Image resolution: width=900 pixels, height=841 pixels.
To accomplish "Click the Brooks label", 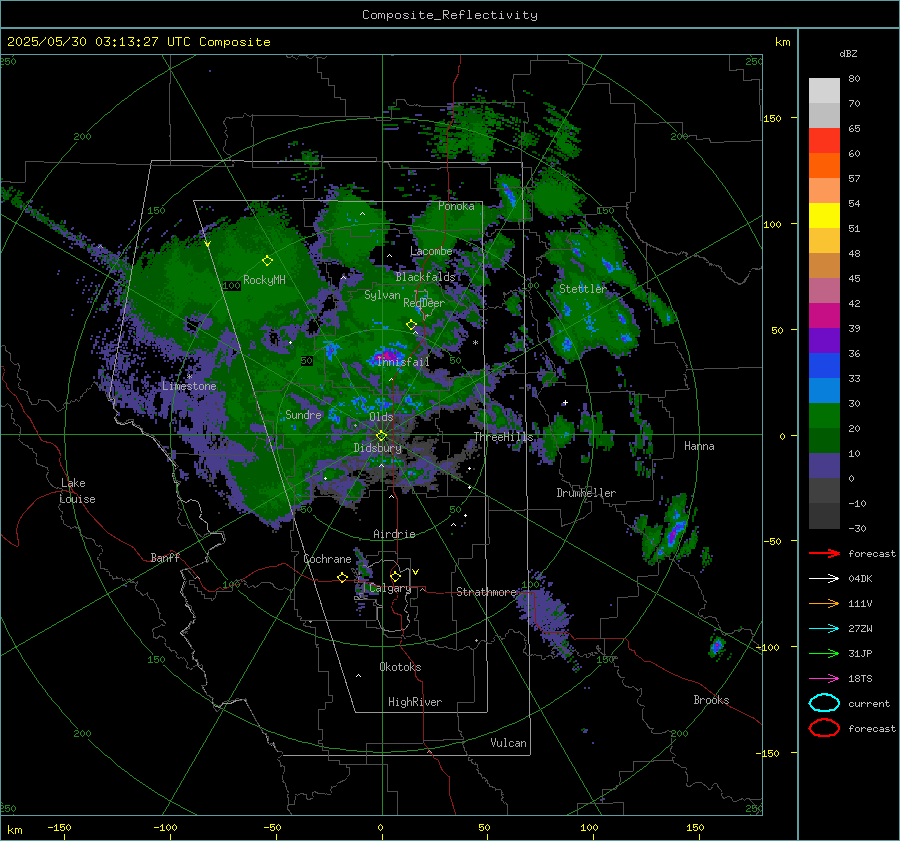I will point(711,700).
